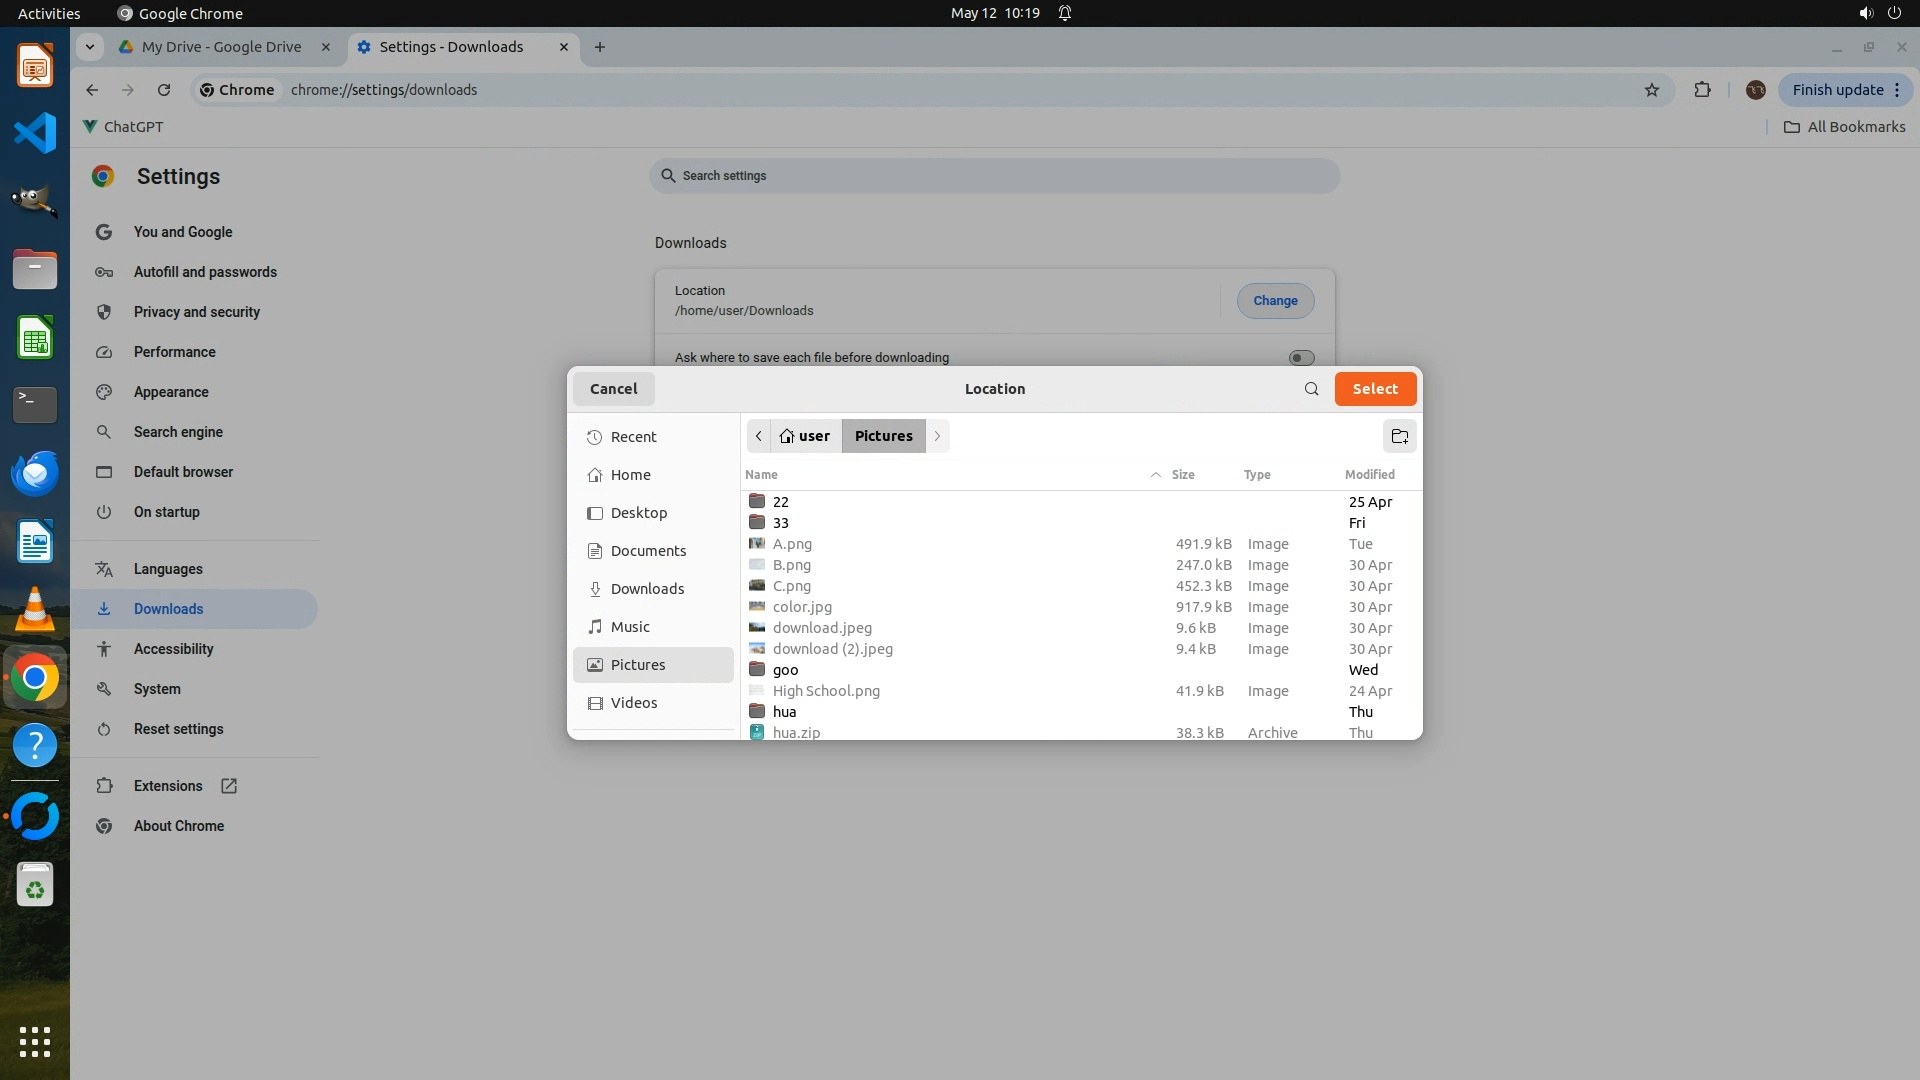The width and height of the screenshot is (1920, 1080).
Task: Click path bar forward chevron
Action: click(x=937, y=436)
